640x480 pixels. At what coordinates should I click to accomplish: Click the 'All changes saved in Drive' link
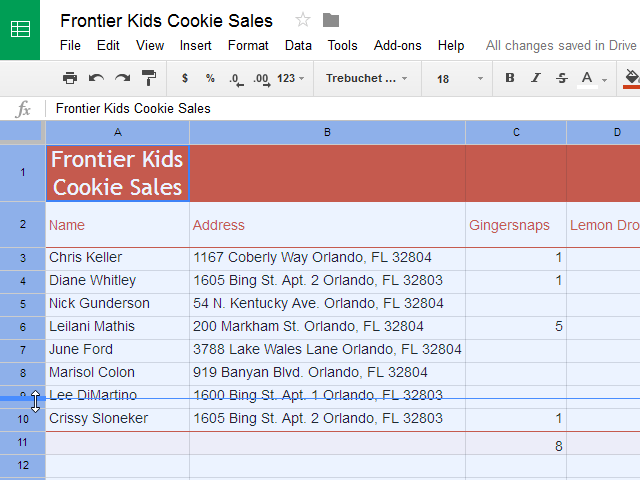click(x=561, y=45)
